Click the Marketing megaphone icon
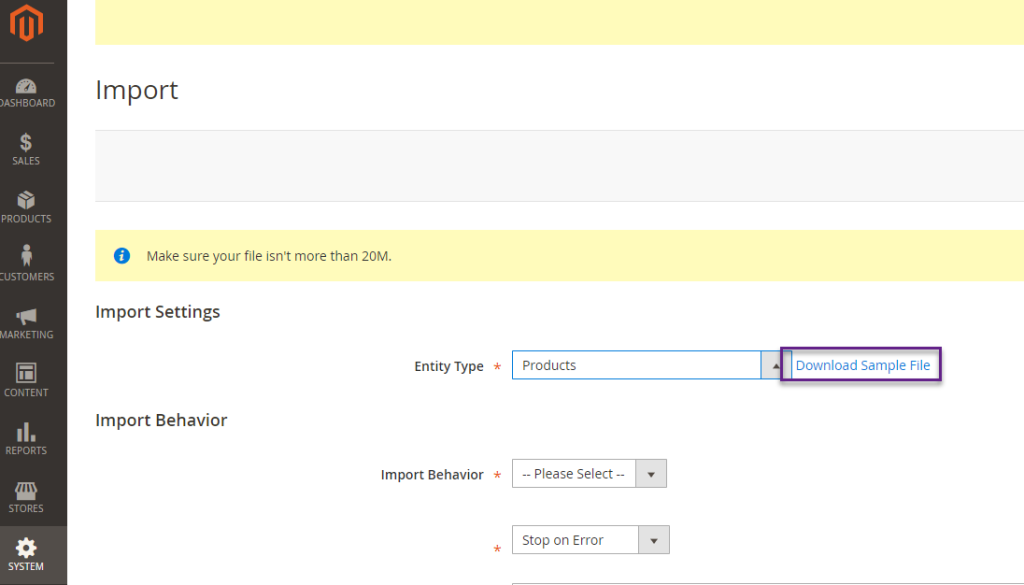This screenshot has height=585, width=1024. pos(26,323)
